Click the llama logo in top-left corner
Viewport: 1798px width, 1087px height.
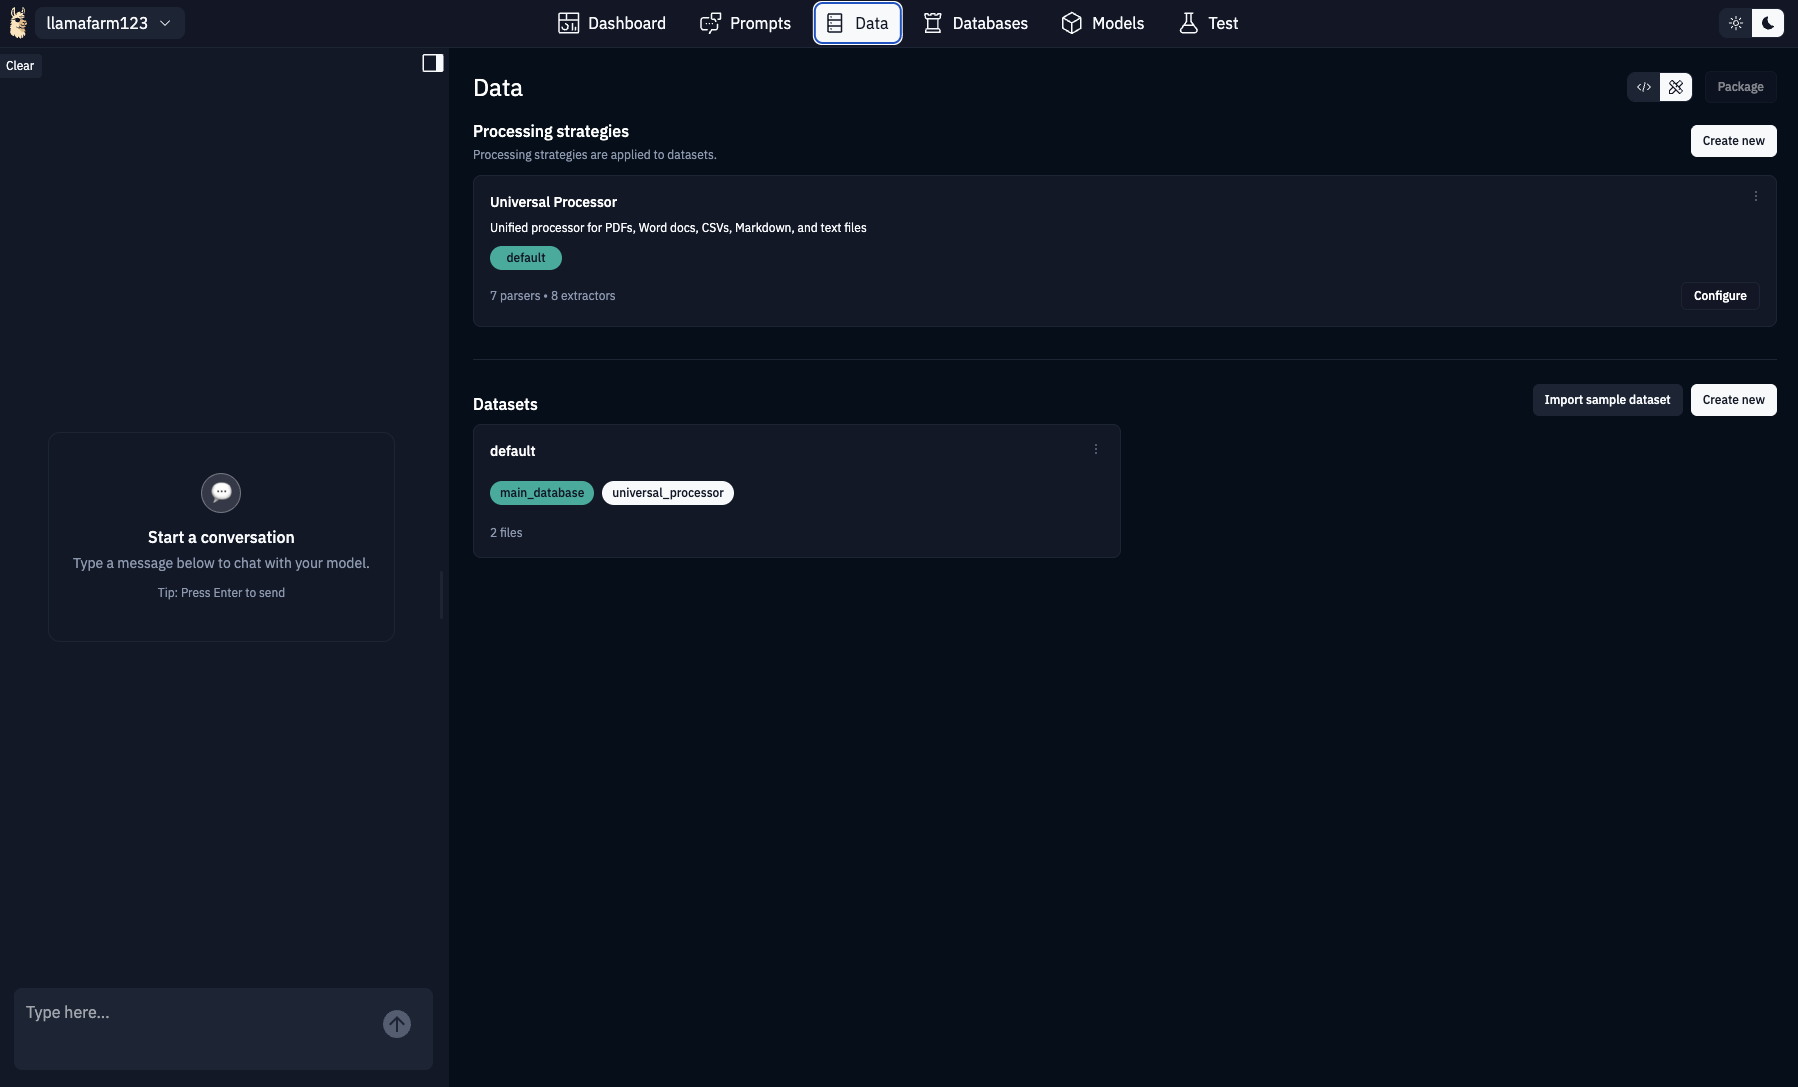16,22
